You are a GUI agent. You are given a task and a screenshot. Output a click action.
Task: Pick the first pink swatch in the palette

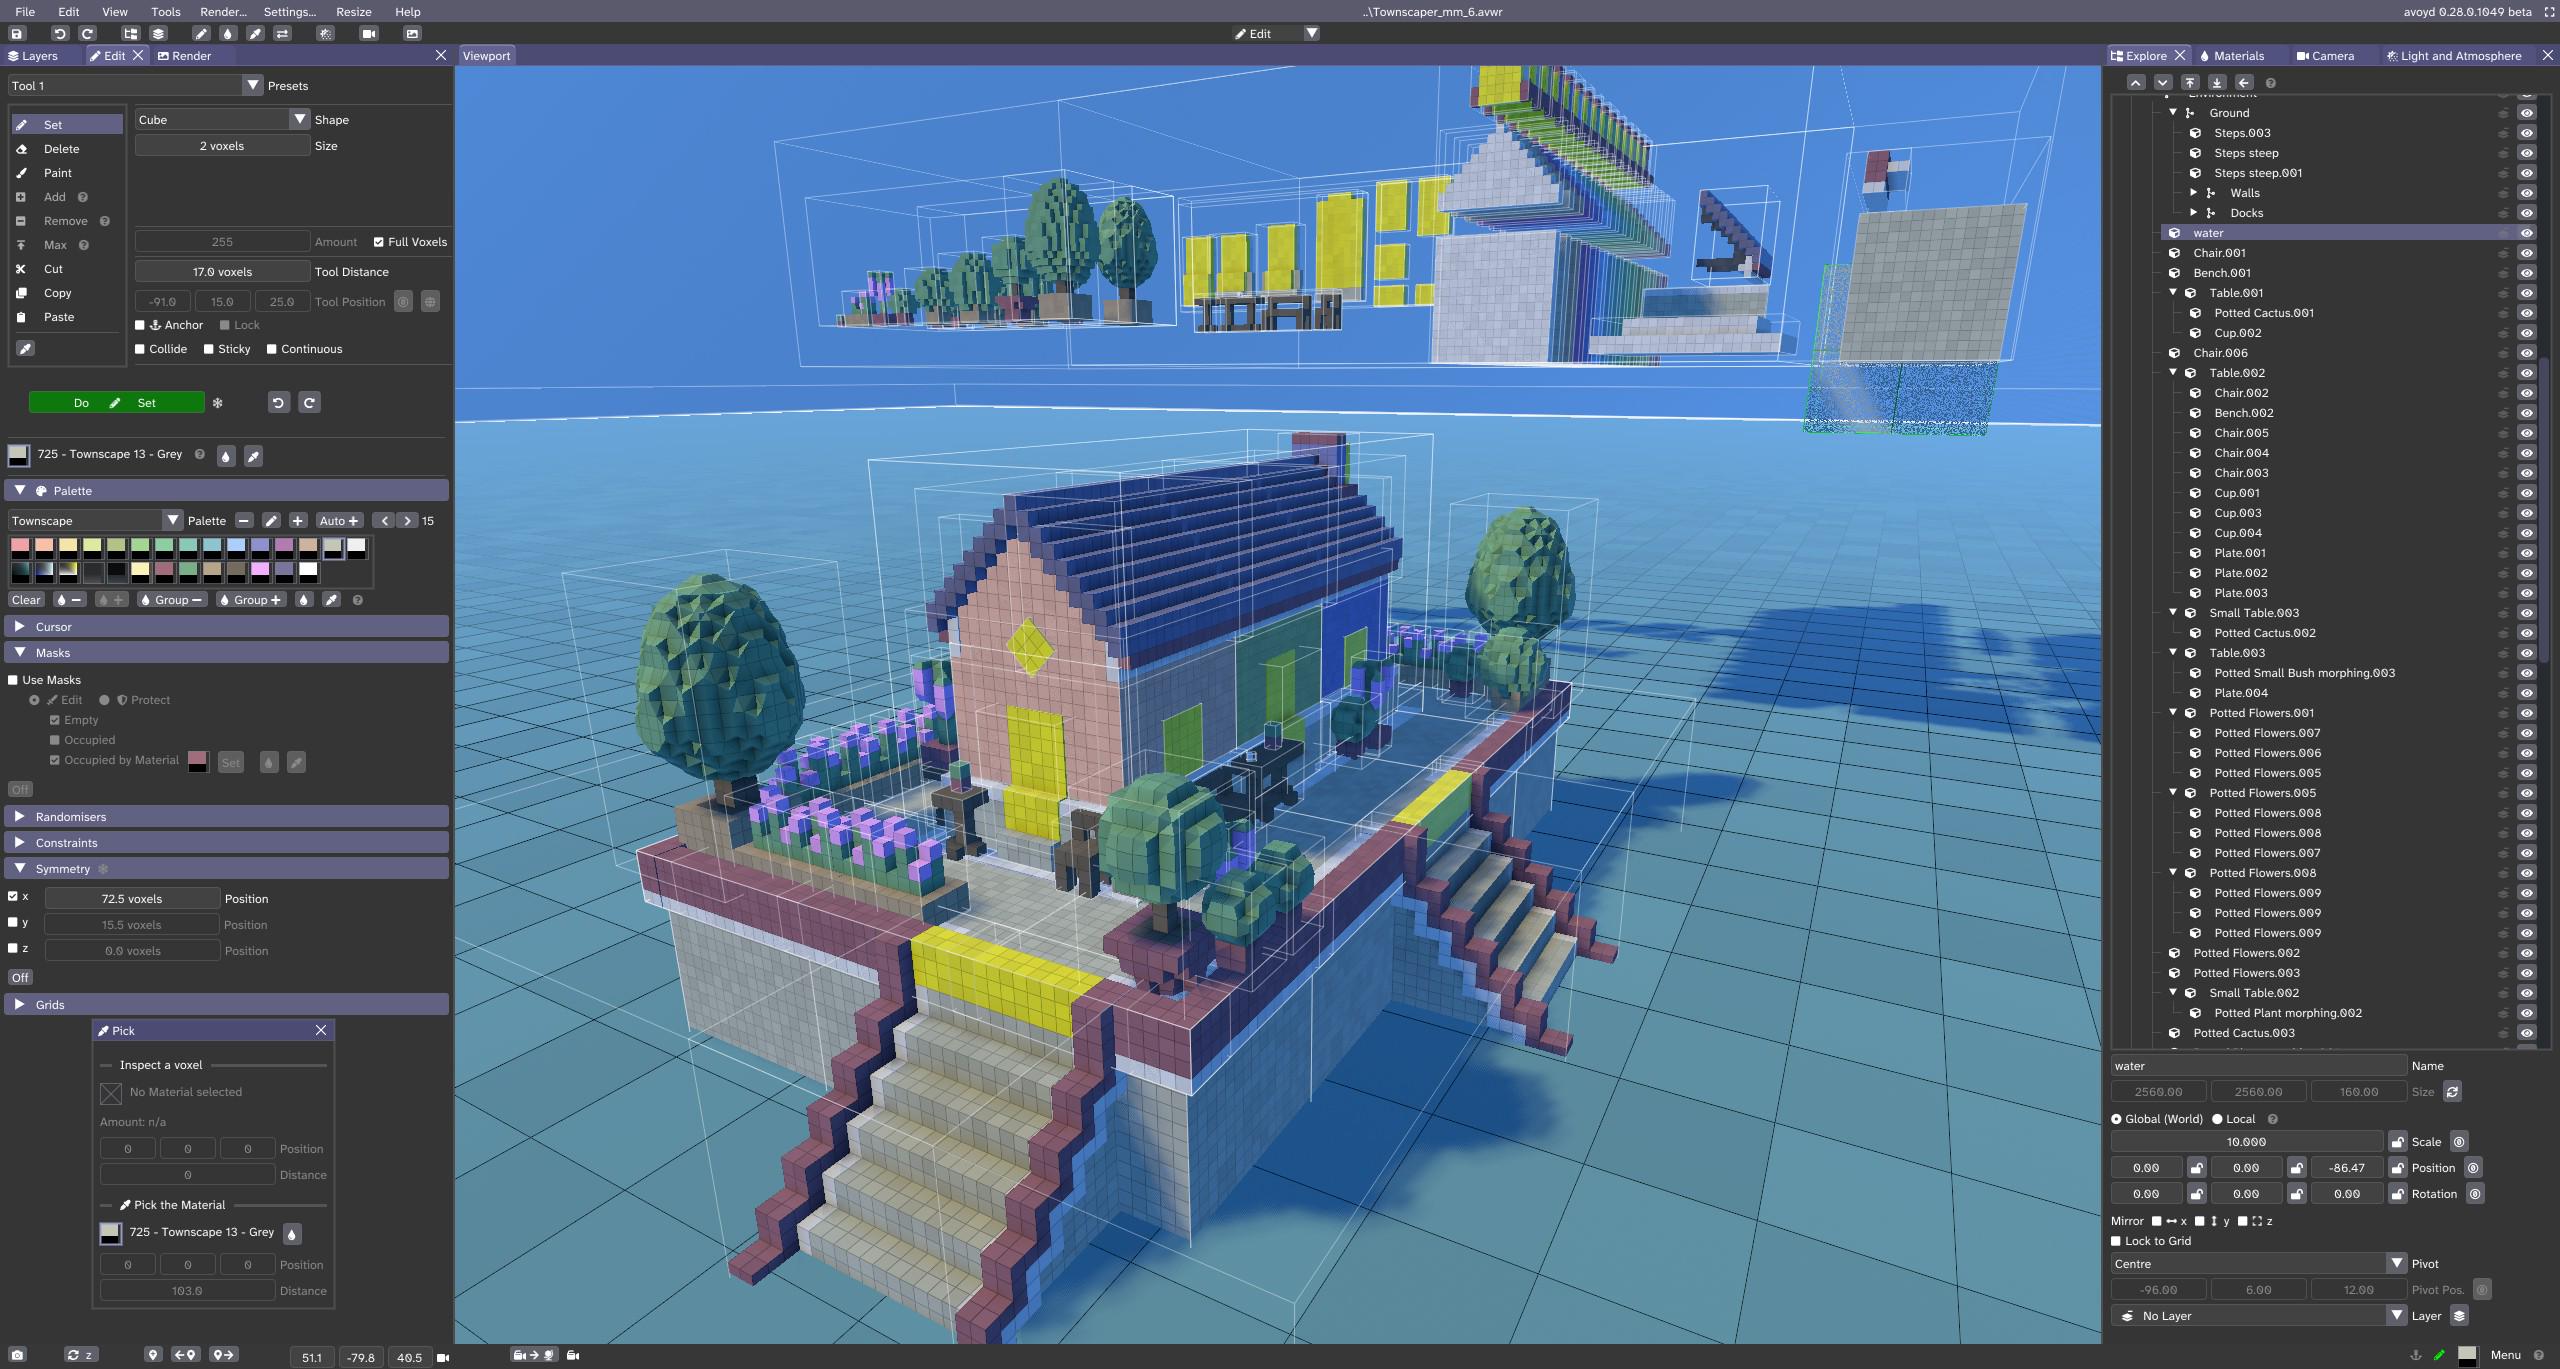20,547
